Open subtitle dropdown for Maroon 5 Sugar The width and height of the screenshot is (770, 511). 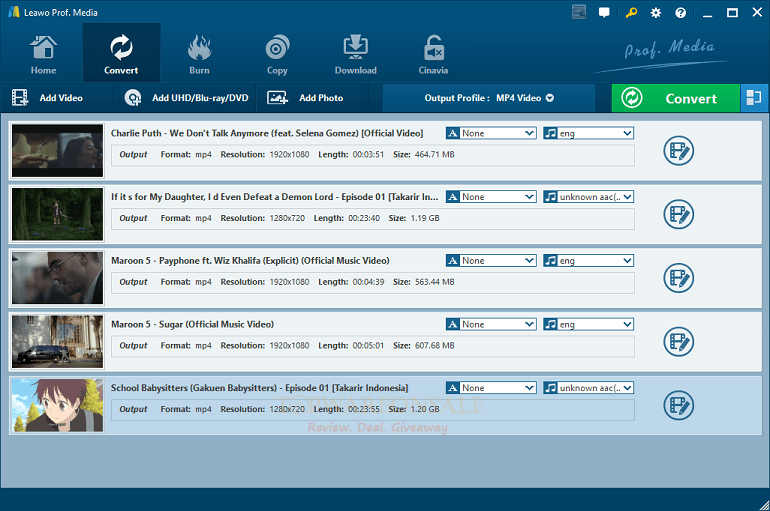coord(491,324)
